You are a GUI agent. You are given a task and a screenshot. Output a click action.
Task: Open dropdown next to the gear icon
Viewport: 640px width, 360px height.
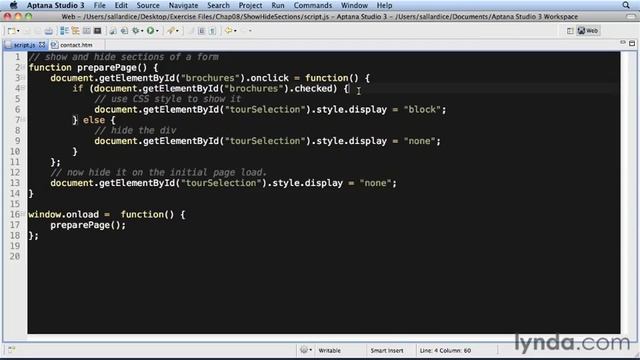[x=142, y=31]
